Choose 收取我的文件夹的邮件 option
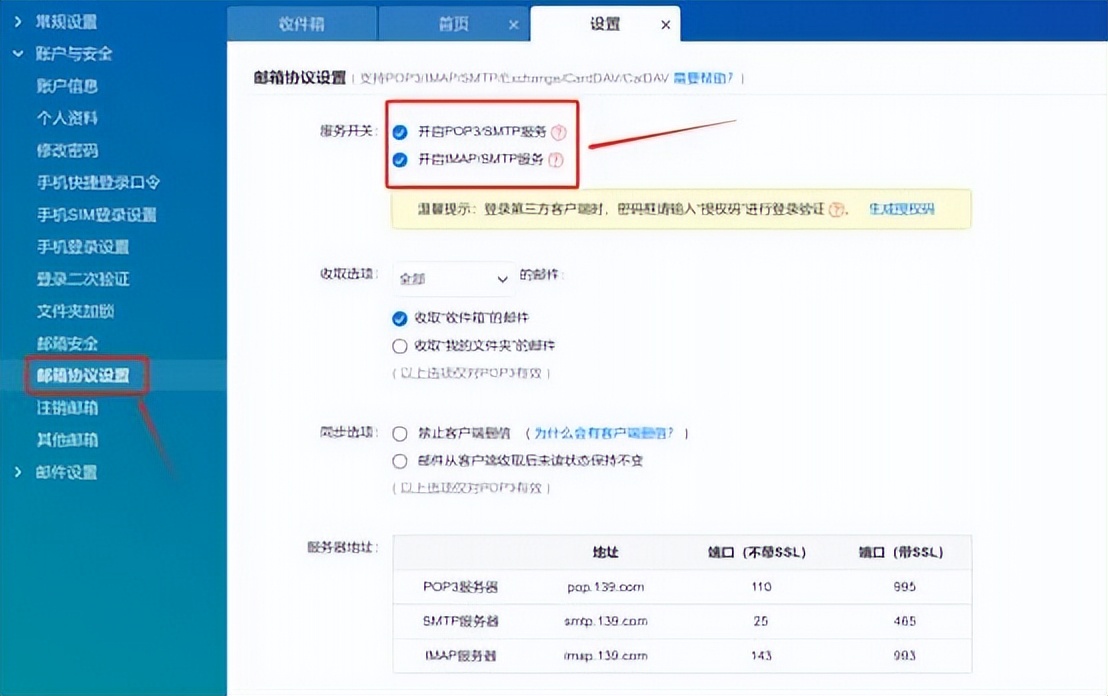This screenshot has width=1108, height=696. coord(401,345)
